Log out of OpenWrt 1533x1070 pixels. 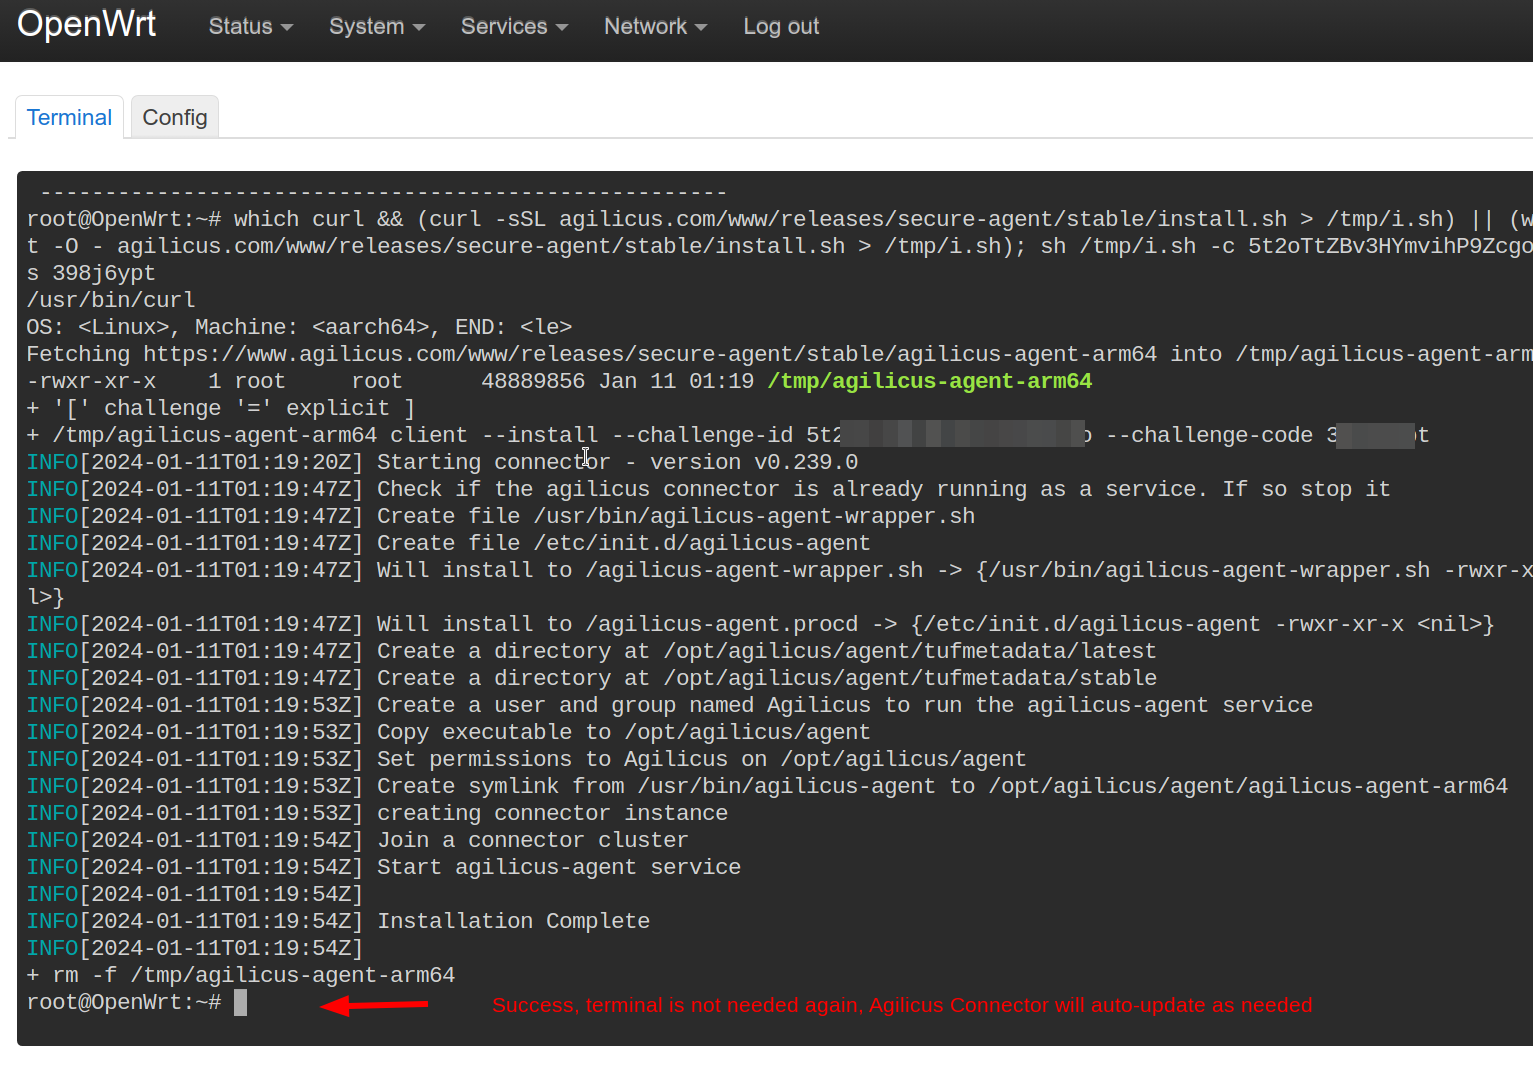pyautogui.click(x=781, y=27)
